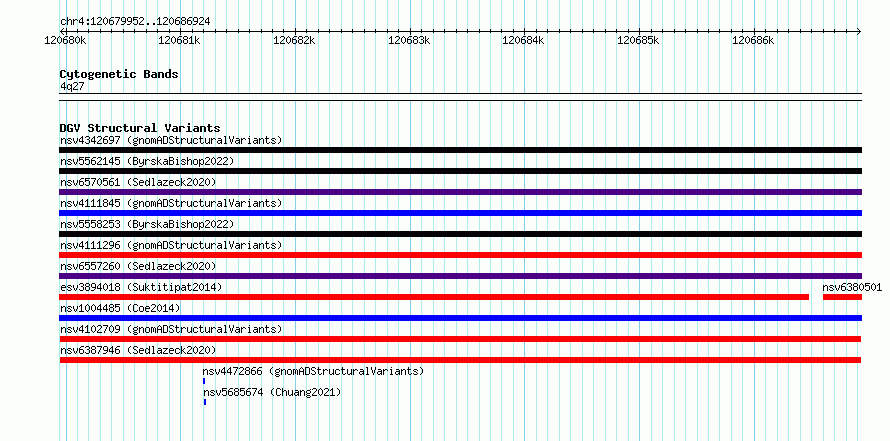Select the small blue nsv4472866 marker
Image resolution: width=890 pixels, height=441 pixels.
pos(204,381)
